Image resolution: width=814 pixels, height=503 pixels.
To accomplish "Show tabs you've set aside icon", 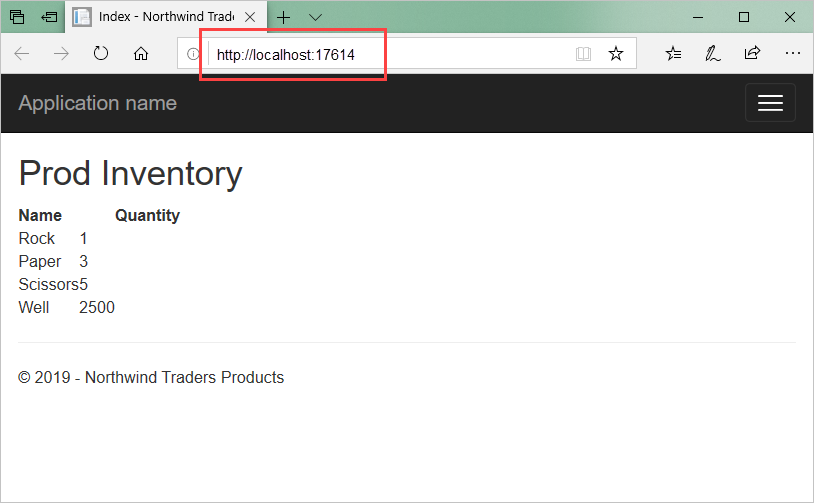I will [17, 17].
